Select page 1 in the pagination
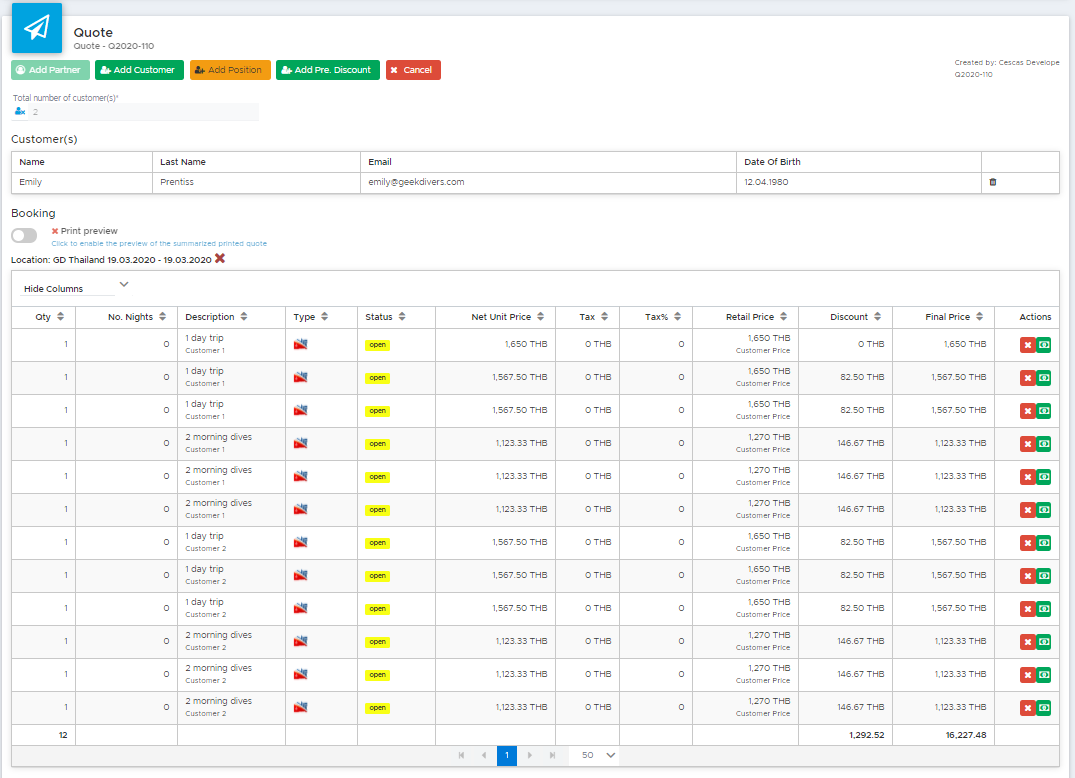The image size is (1075, 778). (507, 755)
